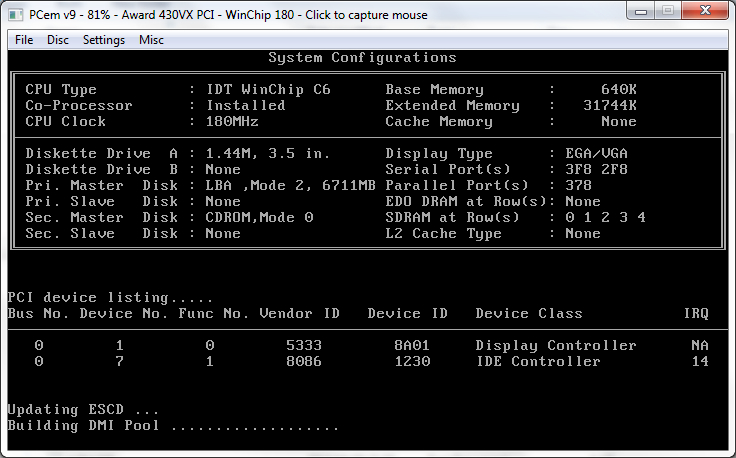Click the '378' parallel port value
Viewport: 736px width, 458px height.
578,185
